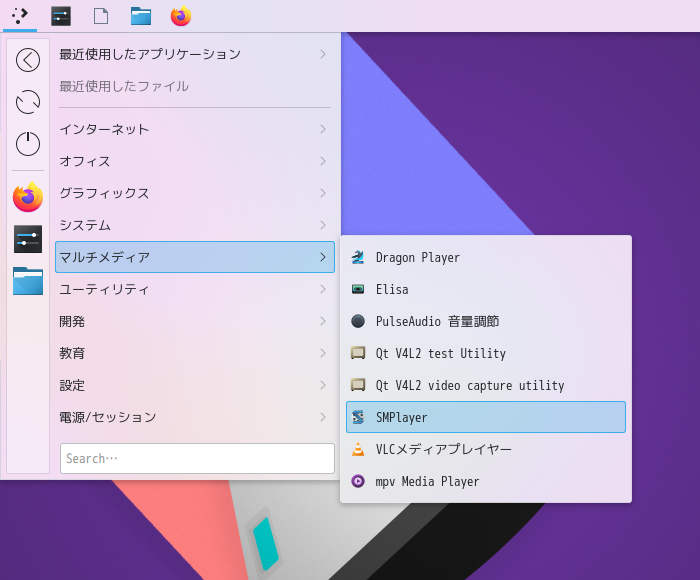Screen dimensions: 700x580
Task: Open Firefox from the menu favorites sidebar
Action: [28, 196]
